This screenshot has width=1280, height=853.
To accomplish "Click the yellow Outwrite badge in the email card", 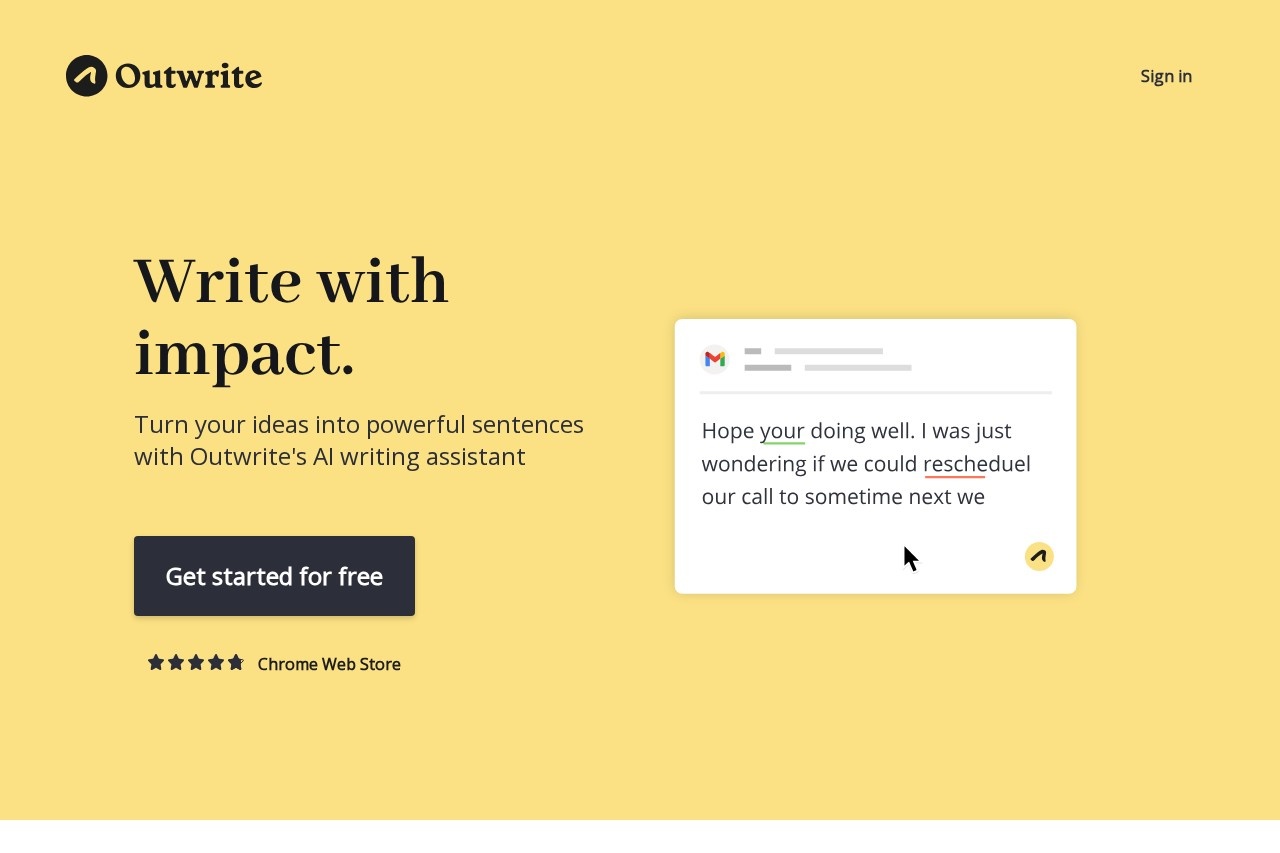I will tap(1039, 556).
